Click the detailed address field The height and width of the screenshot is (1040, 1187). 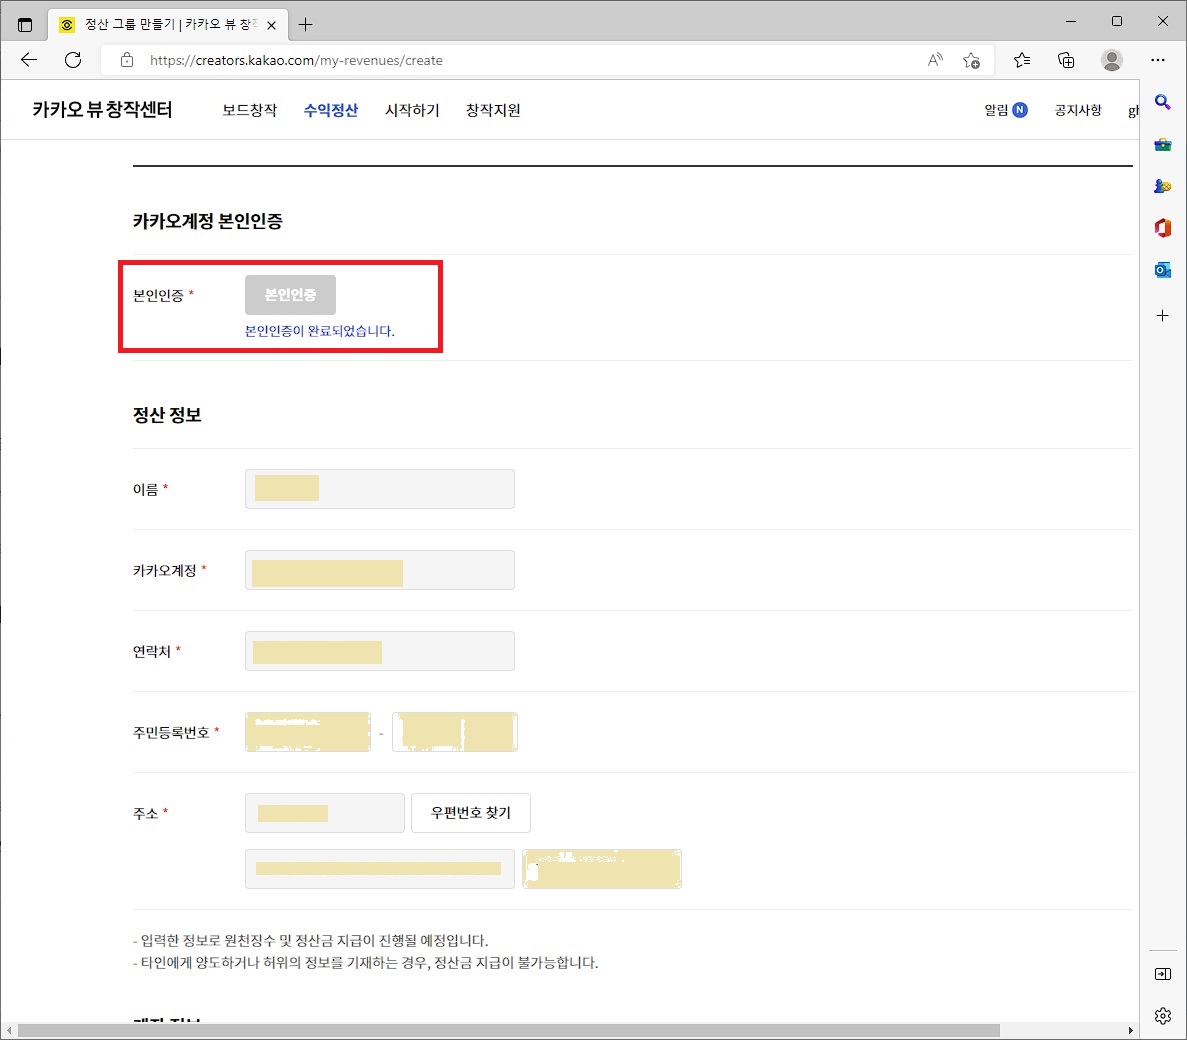[x=602, y=869]
